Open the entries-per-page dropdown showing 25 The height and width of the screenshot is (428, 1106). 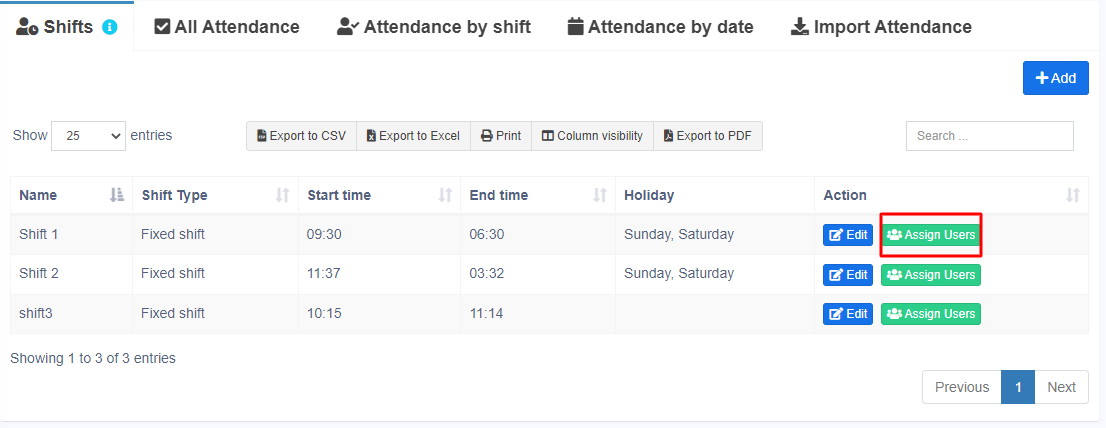pyautogui.click(x=88, y=136)
